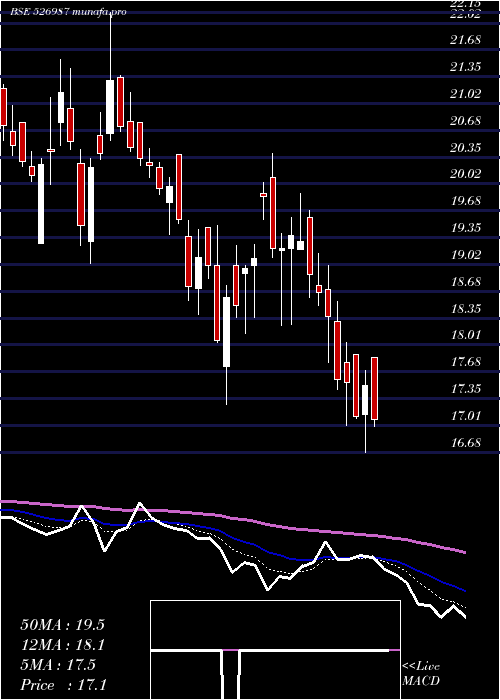The width and height of the screenshot is (500, 700).
Task: Click the 21.35 price axis label
Action: point(466,67)
